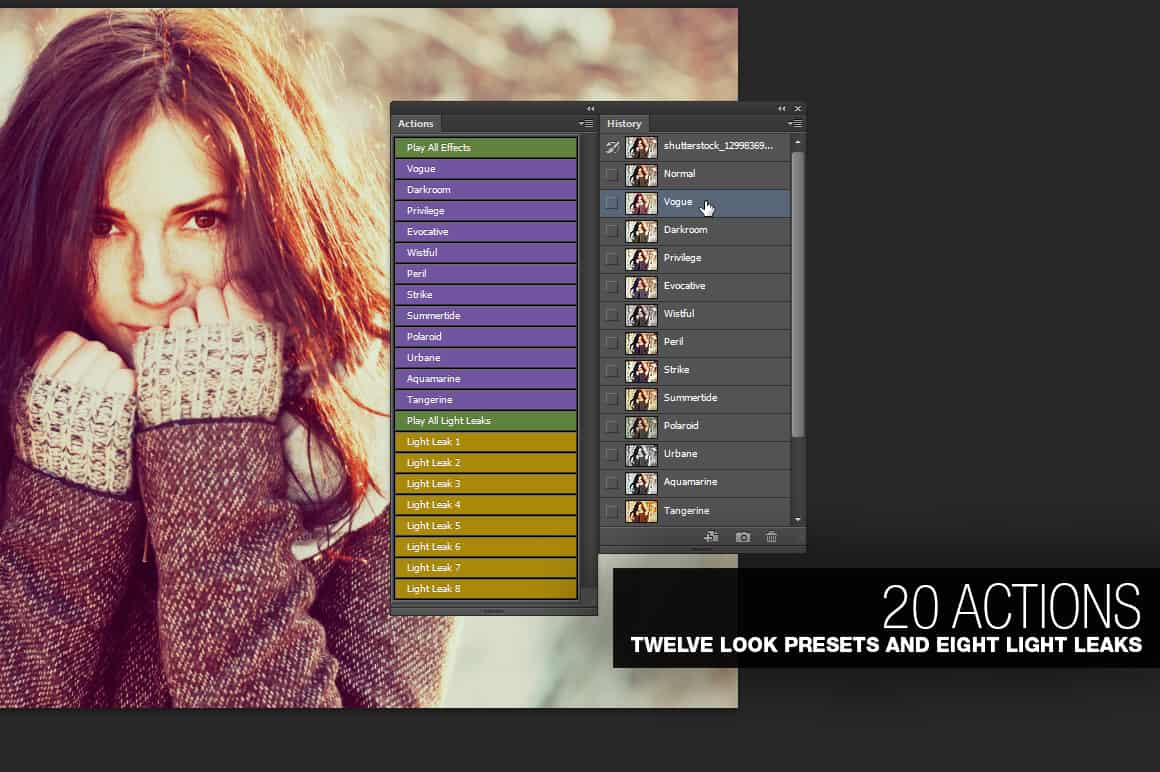Run the Peril action button
Viewport: 1160px width, 772px height.
[x=485, y=274]
